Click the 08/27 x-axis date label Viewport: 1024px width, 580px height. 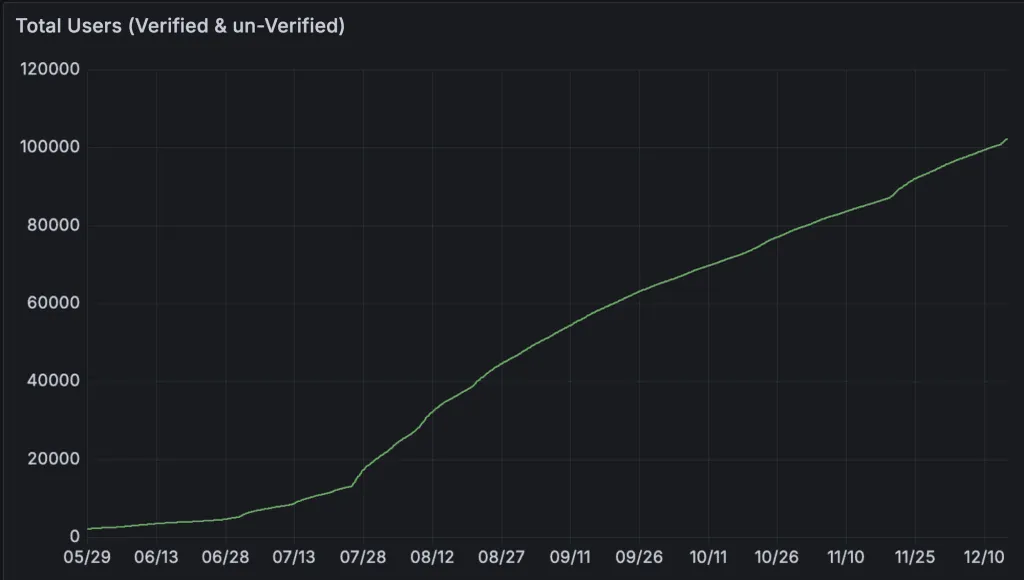coord(502,557)
